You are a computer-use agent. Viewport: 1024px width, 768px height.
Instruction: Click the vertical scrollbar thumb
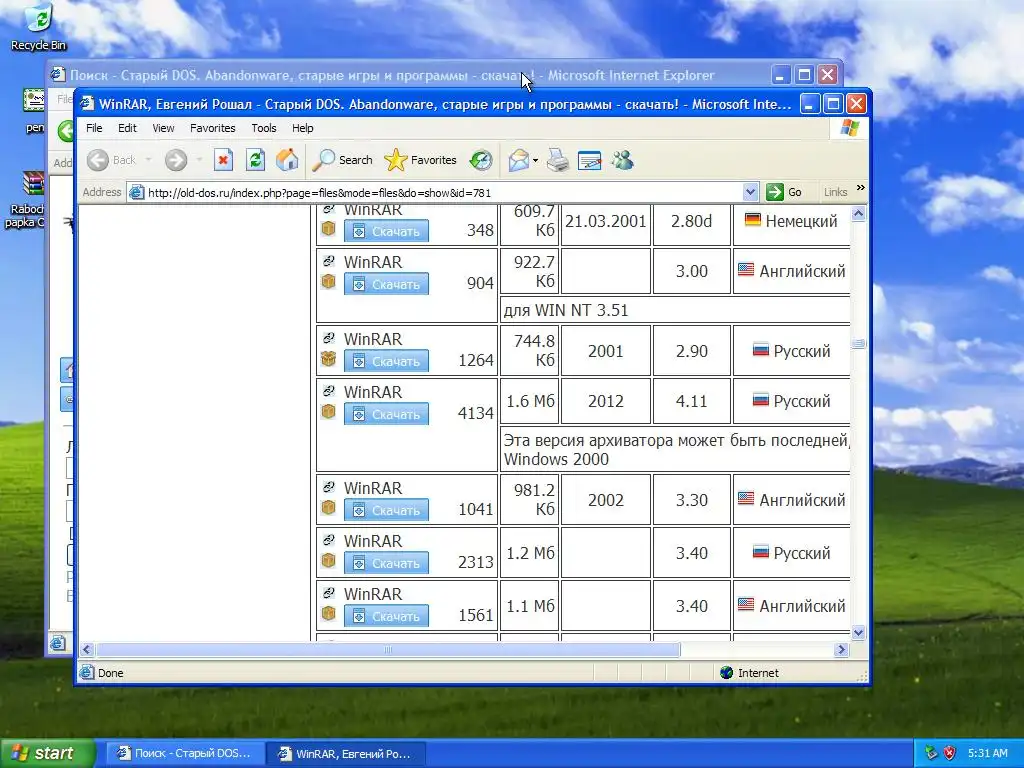tap(858, 344)
